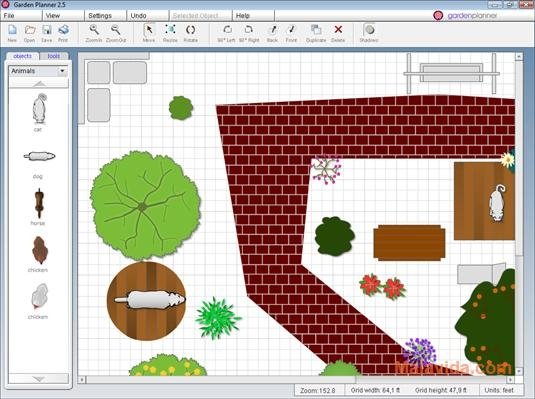Save the garden plan via Save icon
535x399 pixels.
[47, 33]
